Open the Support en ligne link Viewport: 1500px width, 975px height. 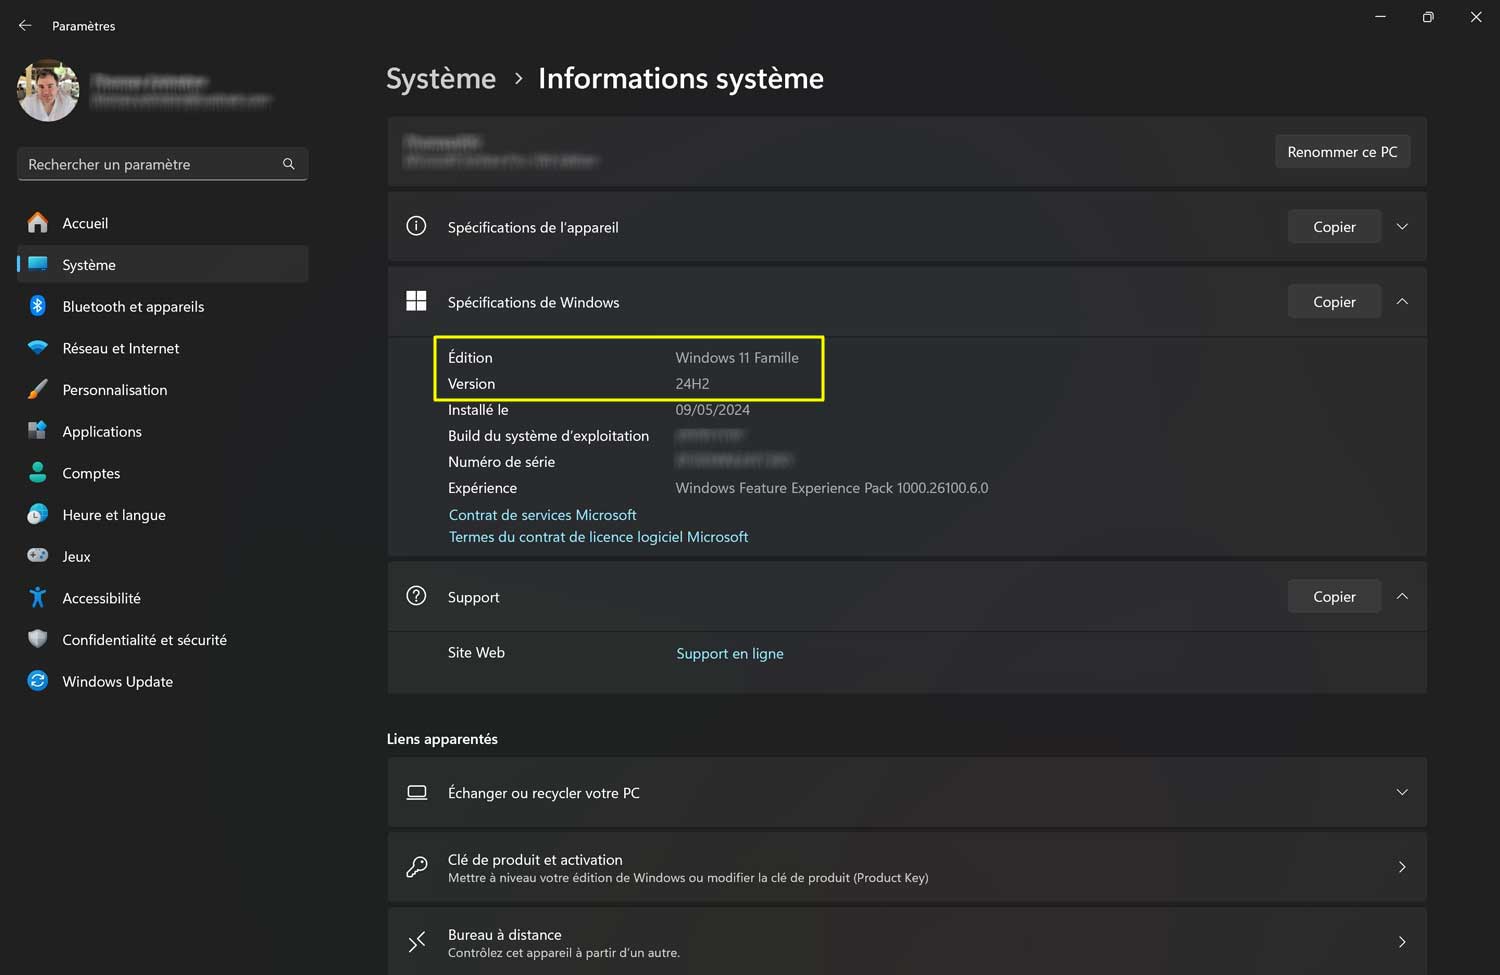pyautogui.click(x=729, y=654)
